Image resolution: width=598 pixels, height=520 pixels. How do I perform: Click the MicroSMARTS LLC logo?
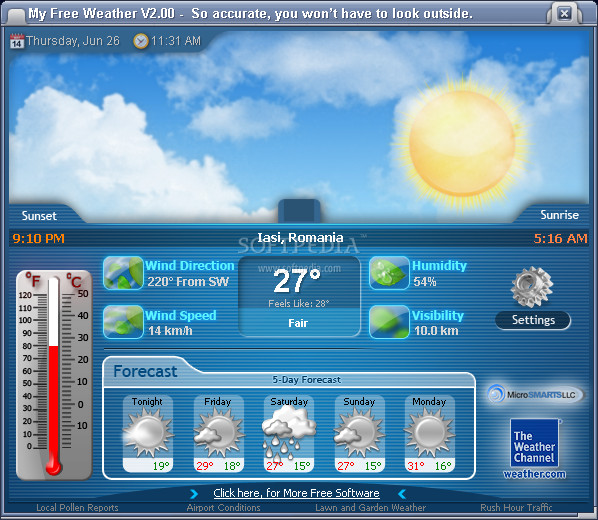(535, 394)
